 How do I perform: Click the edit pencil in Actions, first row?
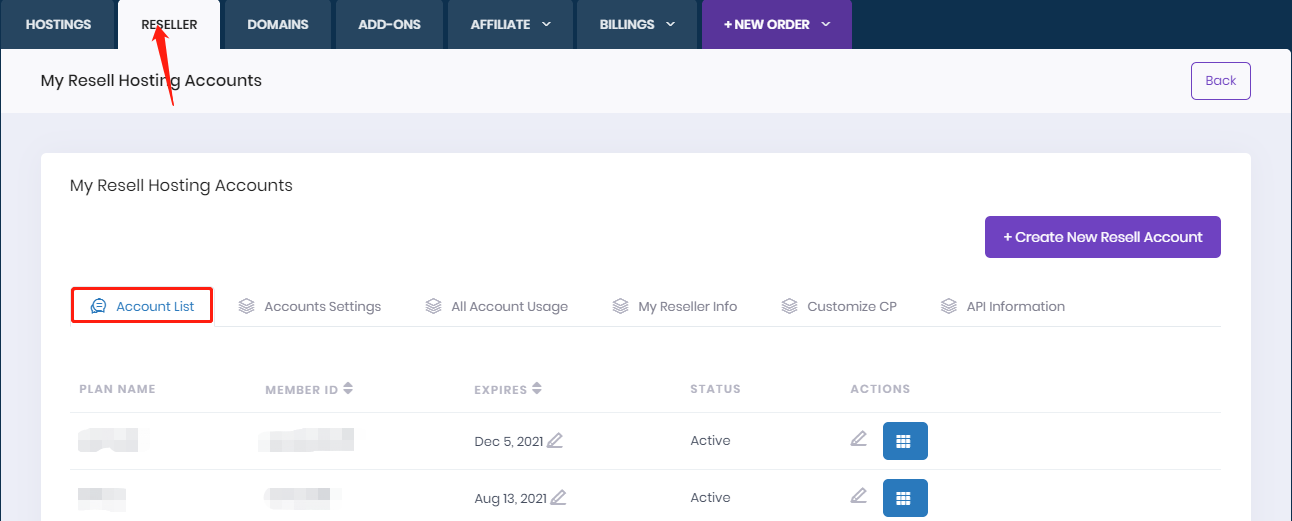[858, 439]
